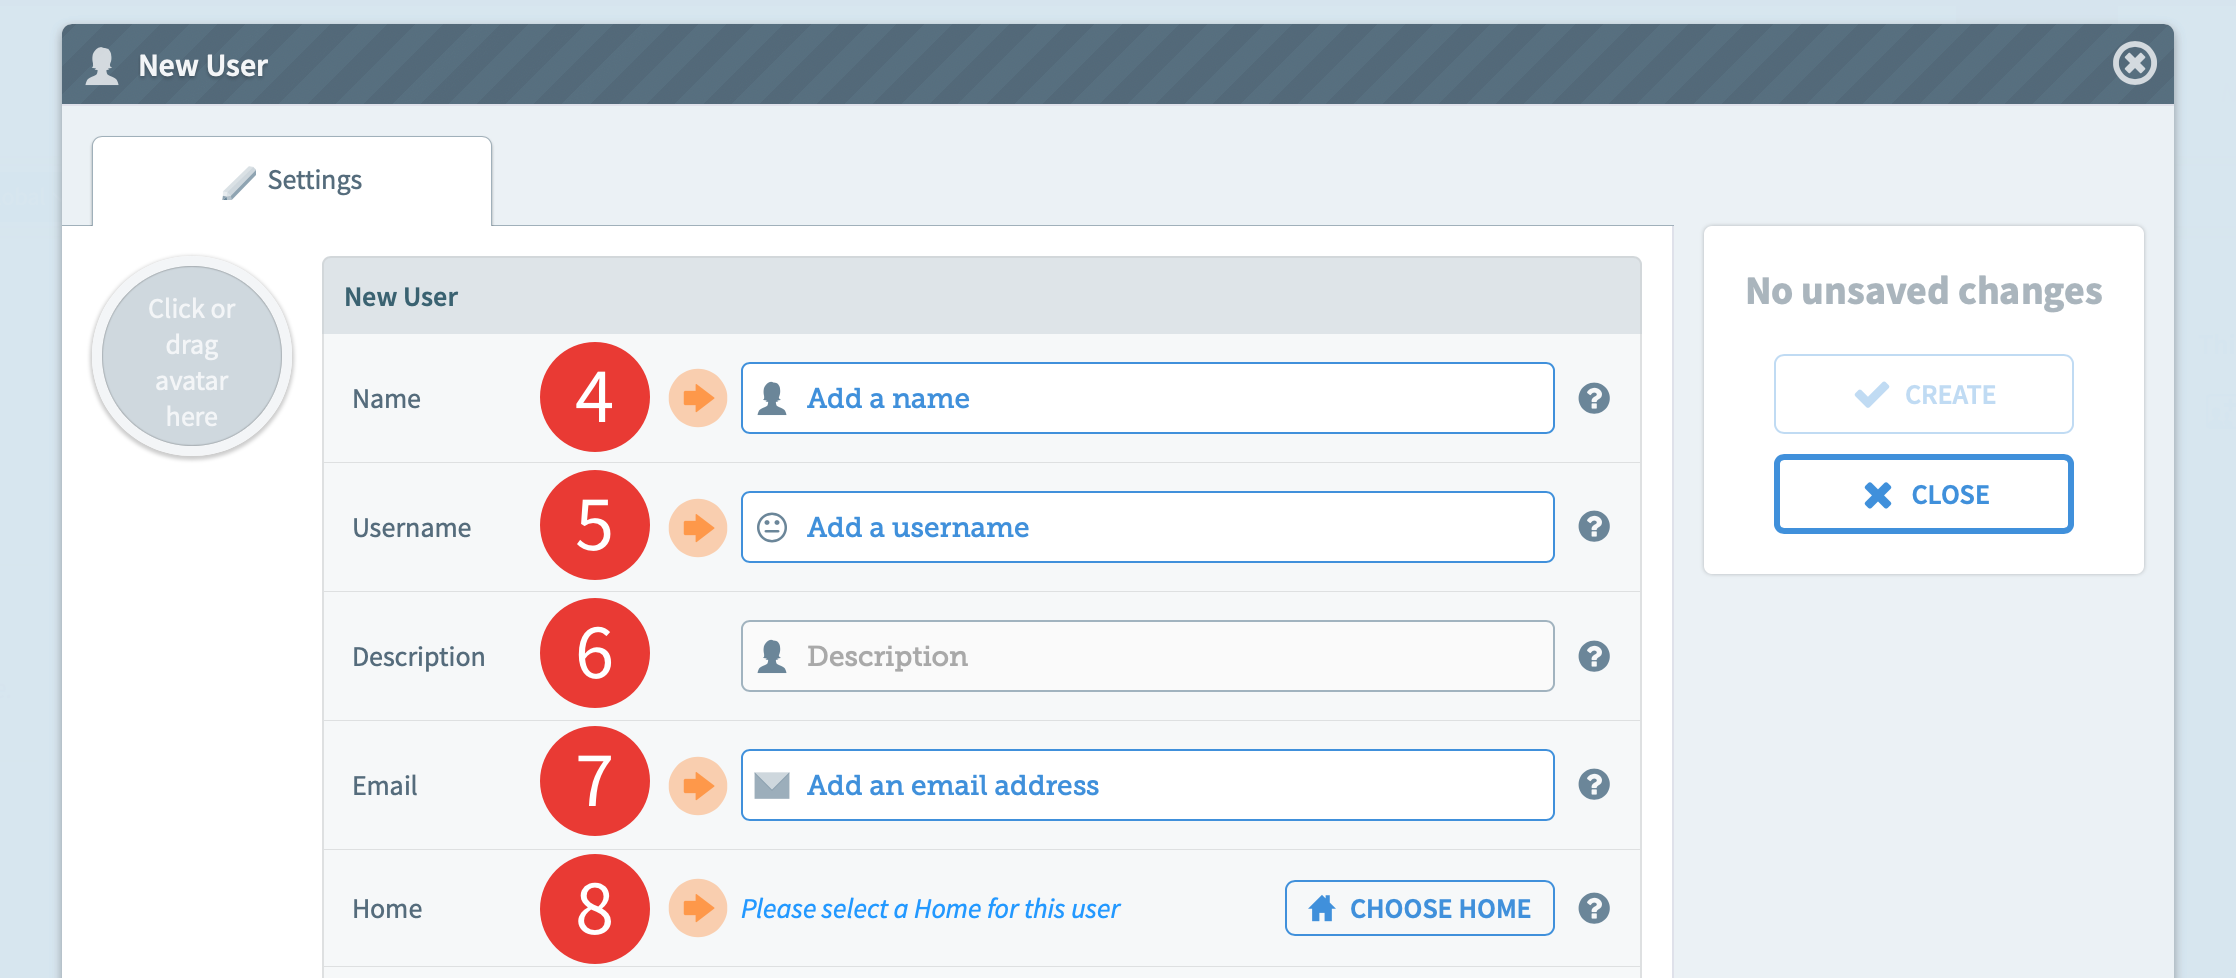The height and width of the screenshot is (978, 2236).
Task: Focus the Add an email address field
Action: click(1147, 785)
